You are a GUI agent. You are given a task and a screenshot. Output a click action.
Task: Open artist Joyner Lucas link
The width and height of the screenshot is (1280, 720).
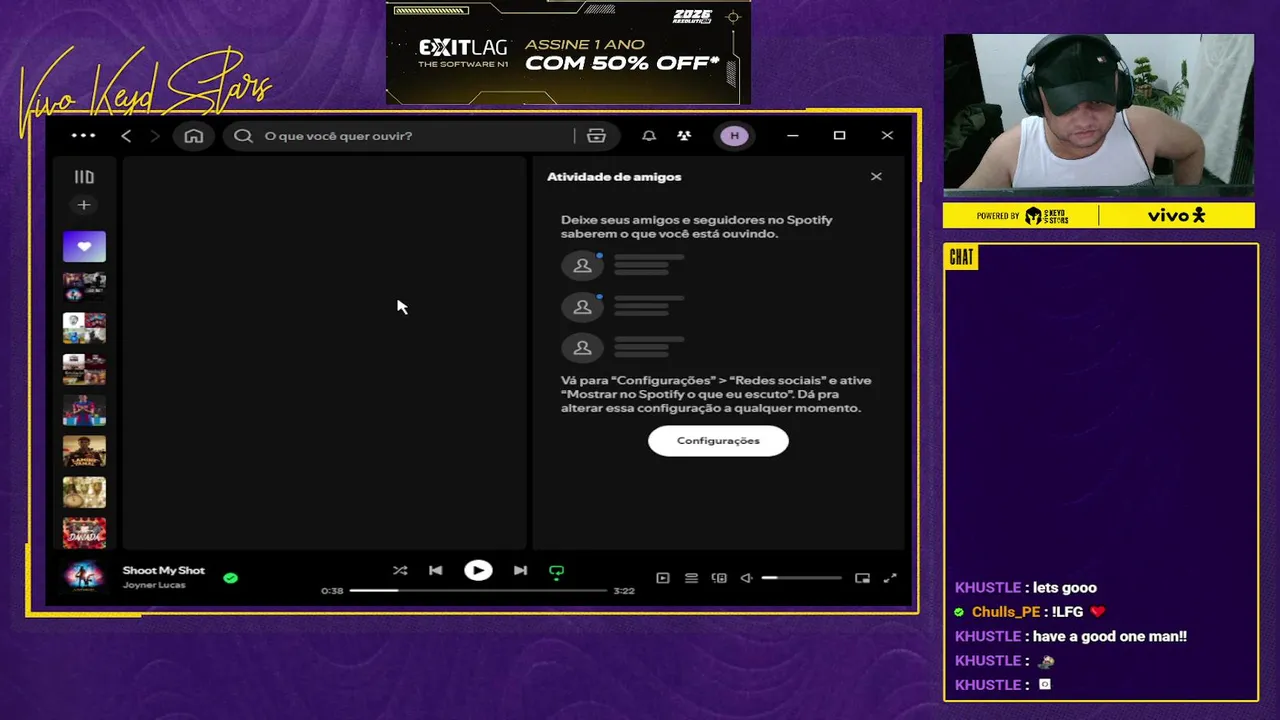tap(154, 585)
